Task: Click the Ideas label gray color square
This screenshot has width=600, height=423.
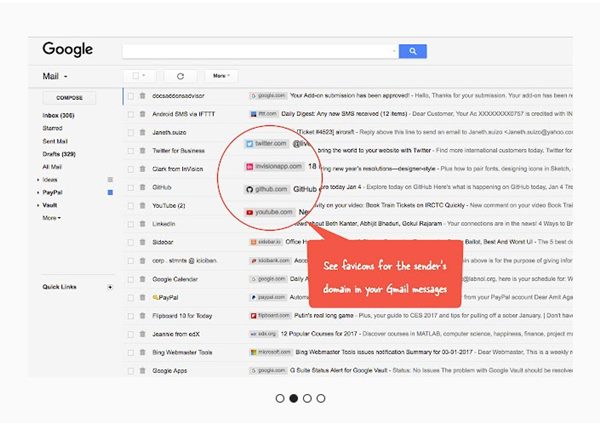Action: pos(110,180)
